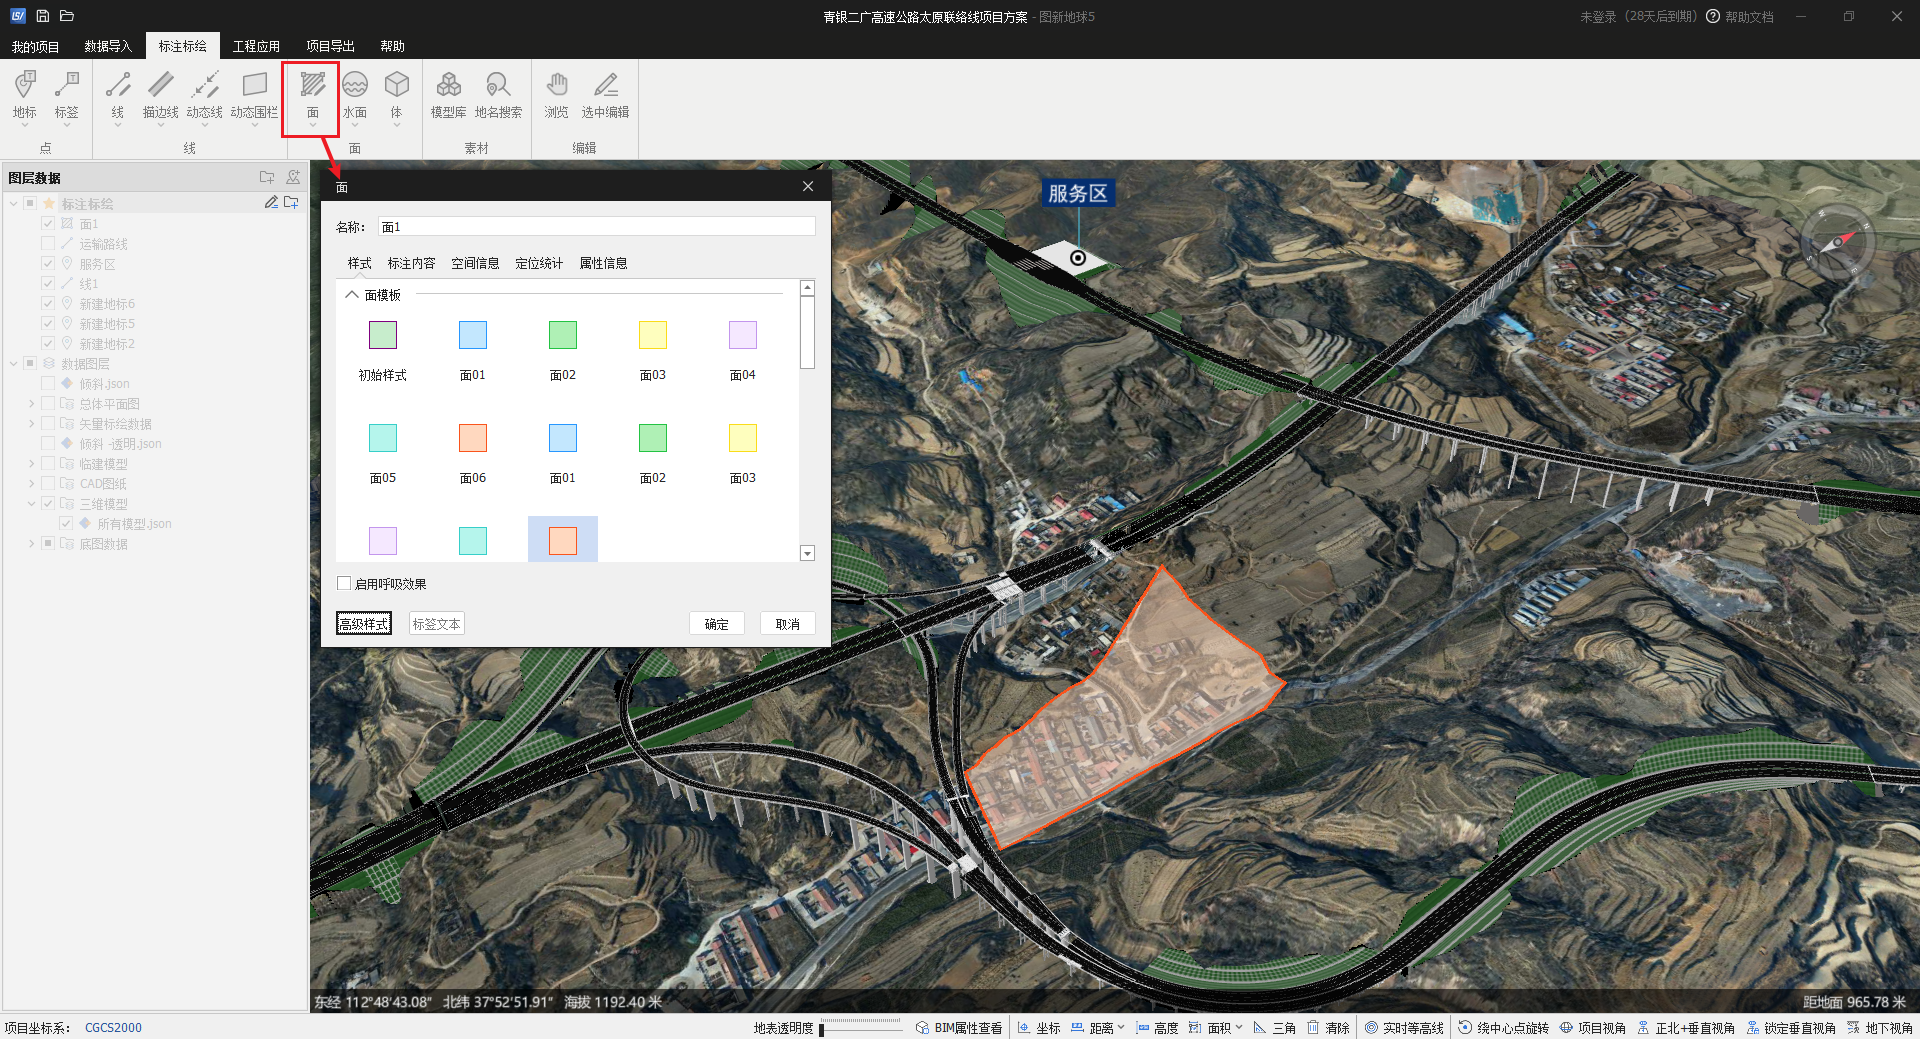The image size is (1920, 1039).
Task: Expand the 总体平面图 tree node
Action: [32, 404]
